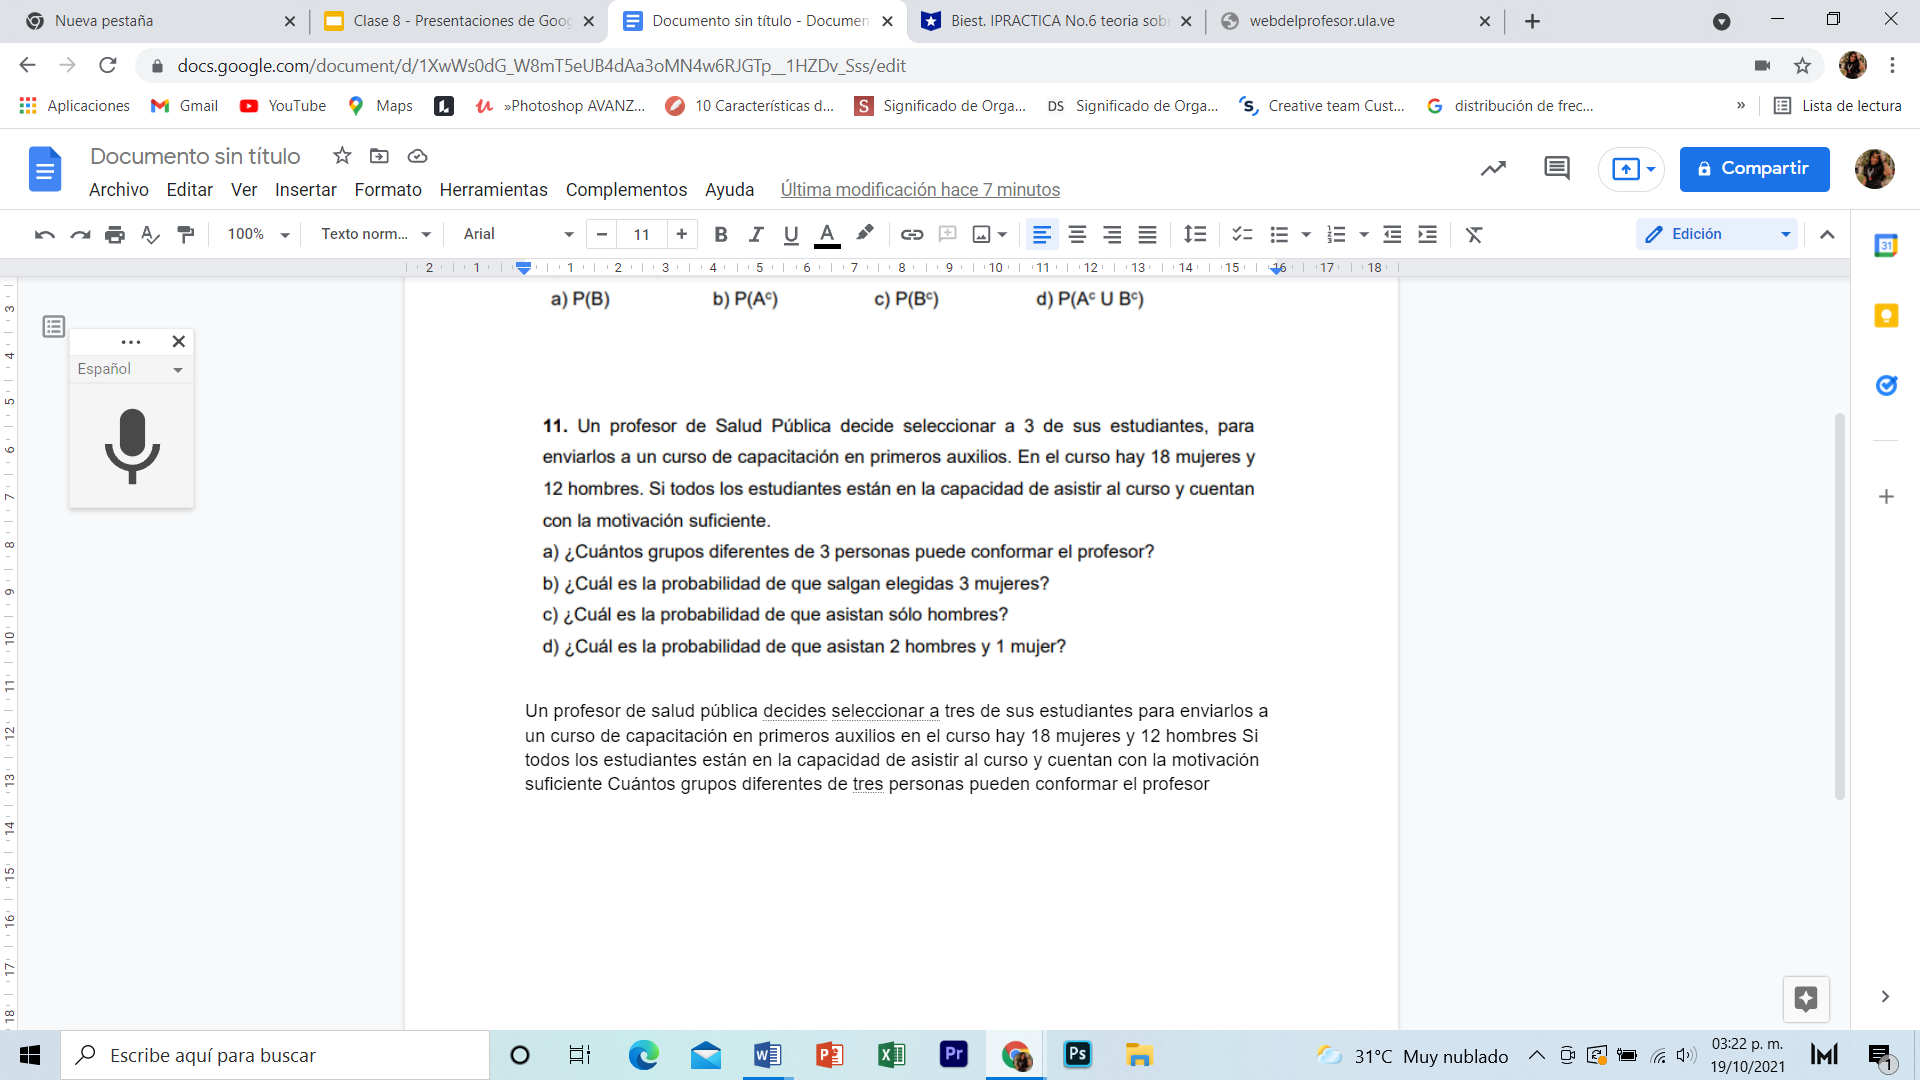Run the spell check icon
This screenshot has height=1080, width=1920.
click(x=150, y=234)
